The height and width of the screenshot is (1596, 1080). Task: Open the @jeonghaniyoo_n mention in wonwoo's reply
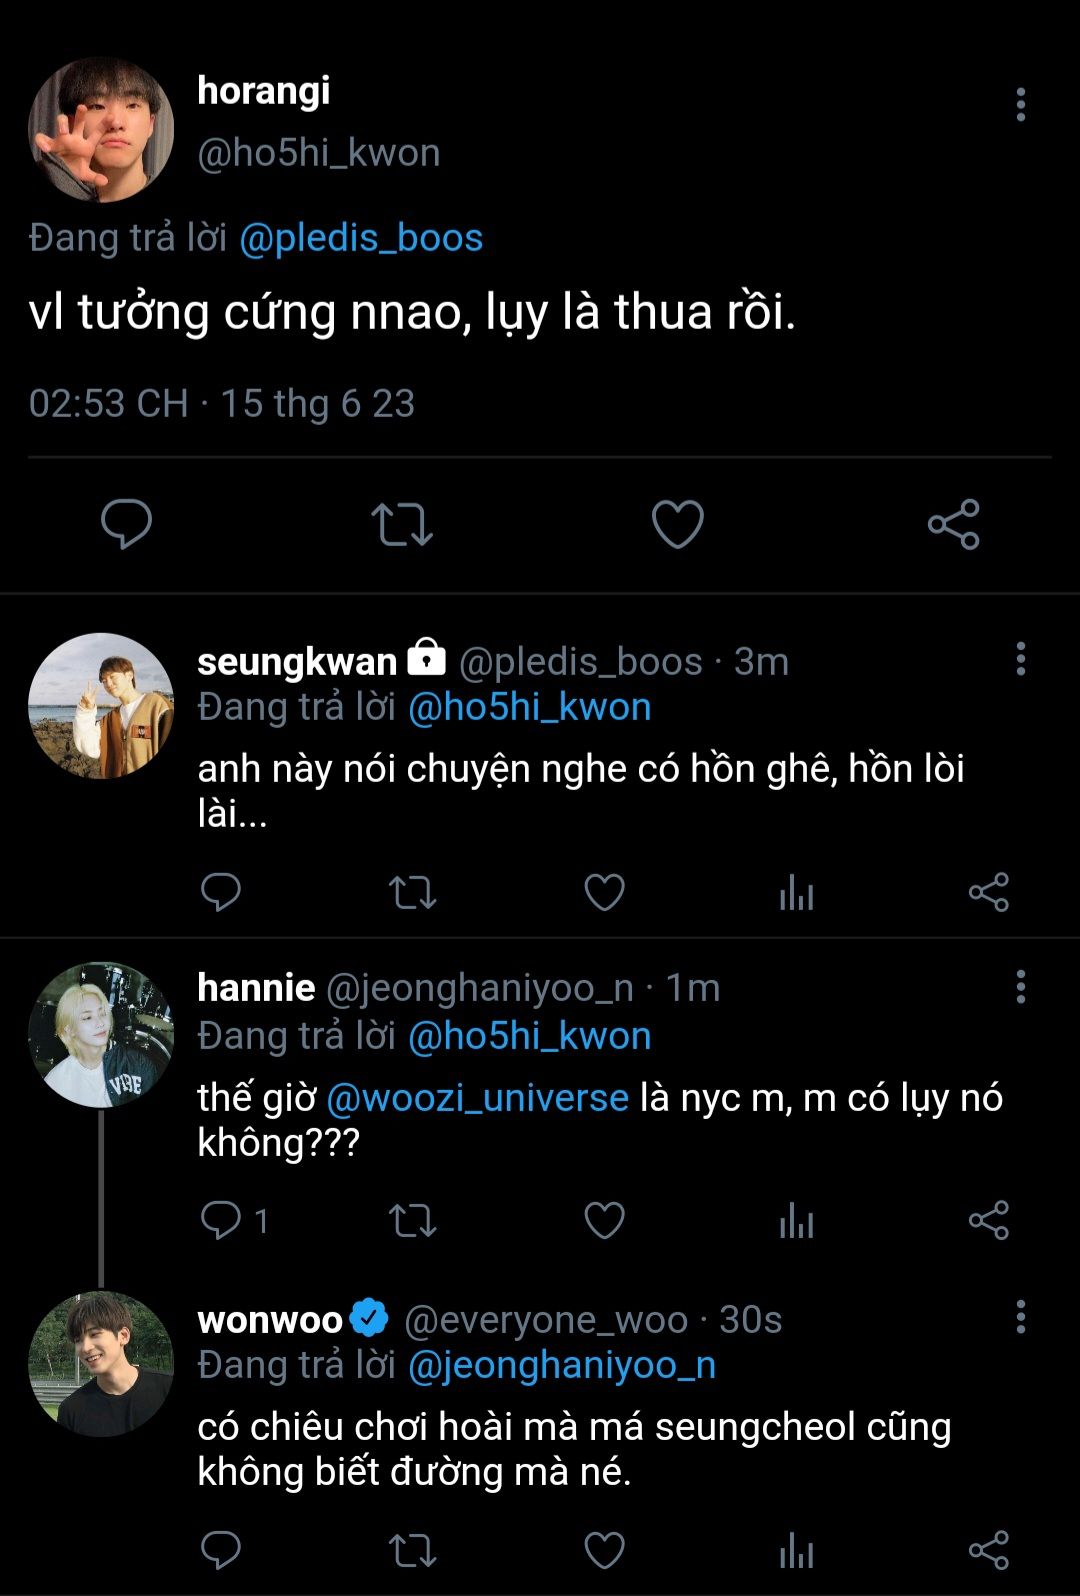[562, 1365]
